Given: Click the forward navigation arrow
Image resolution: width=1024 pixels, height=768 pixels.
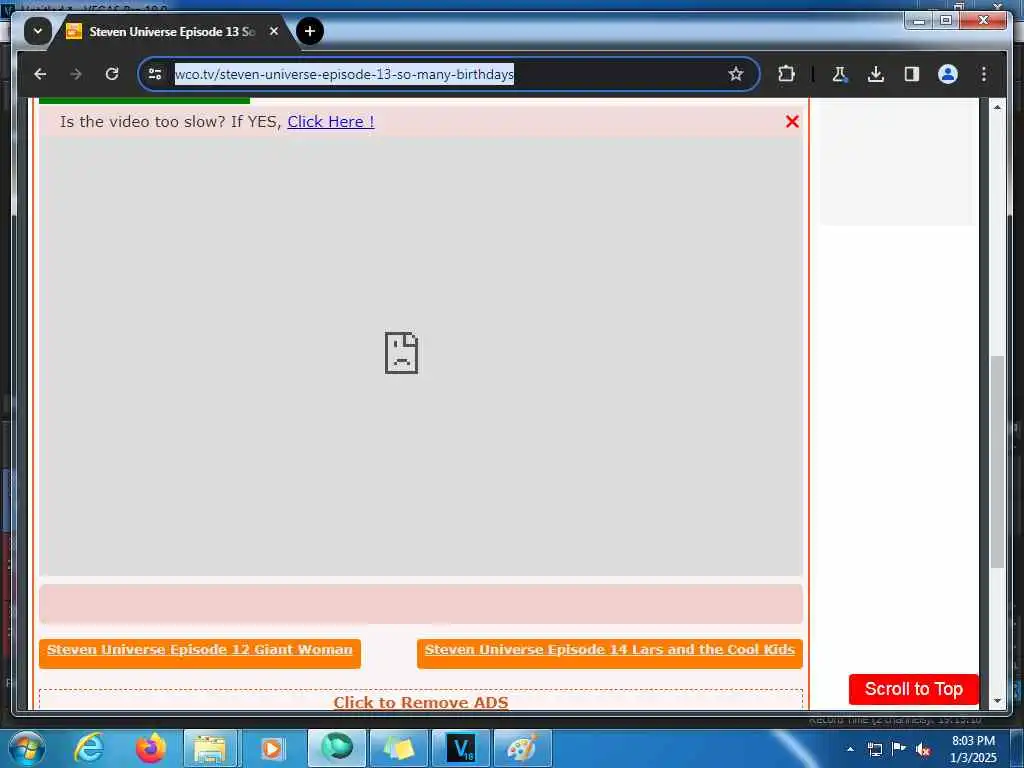Looking at the screenshot, I should click(x=76, y=74).
